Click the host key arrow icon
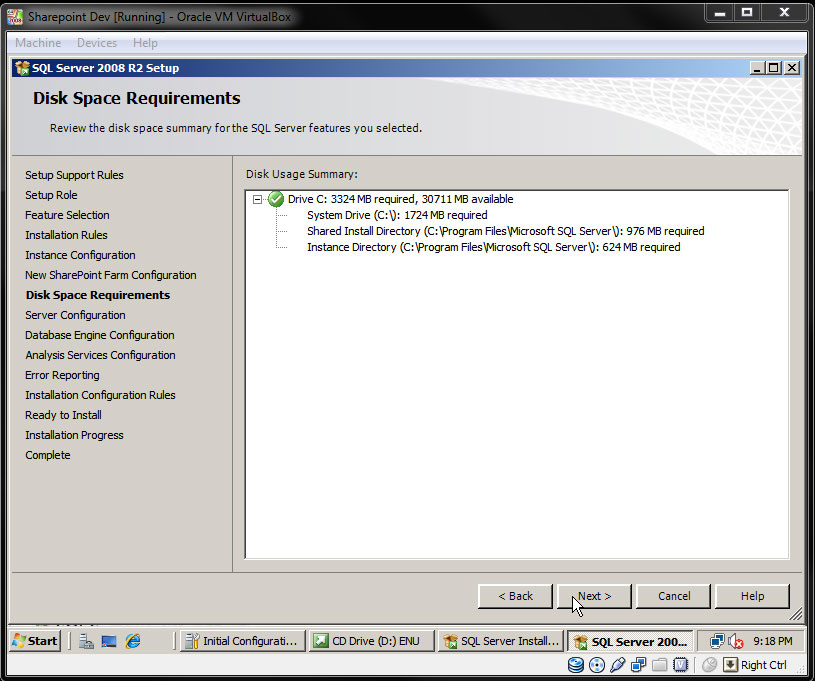815x681 pixels. (x=730, y=665)
